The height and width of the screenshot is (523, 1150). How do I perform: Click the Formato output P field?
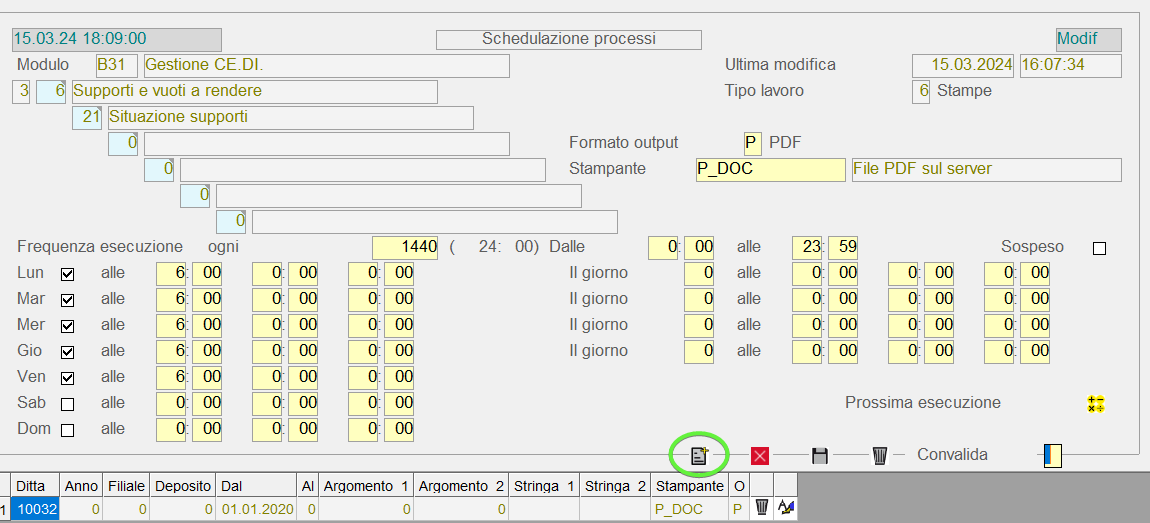pos(752,143)
